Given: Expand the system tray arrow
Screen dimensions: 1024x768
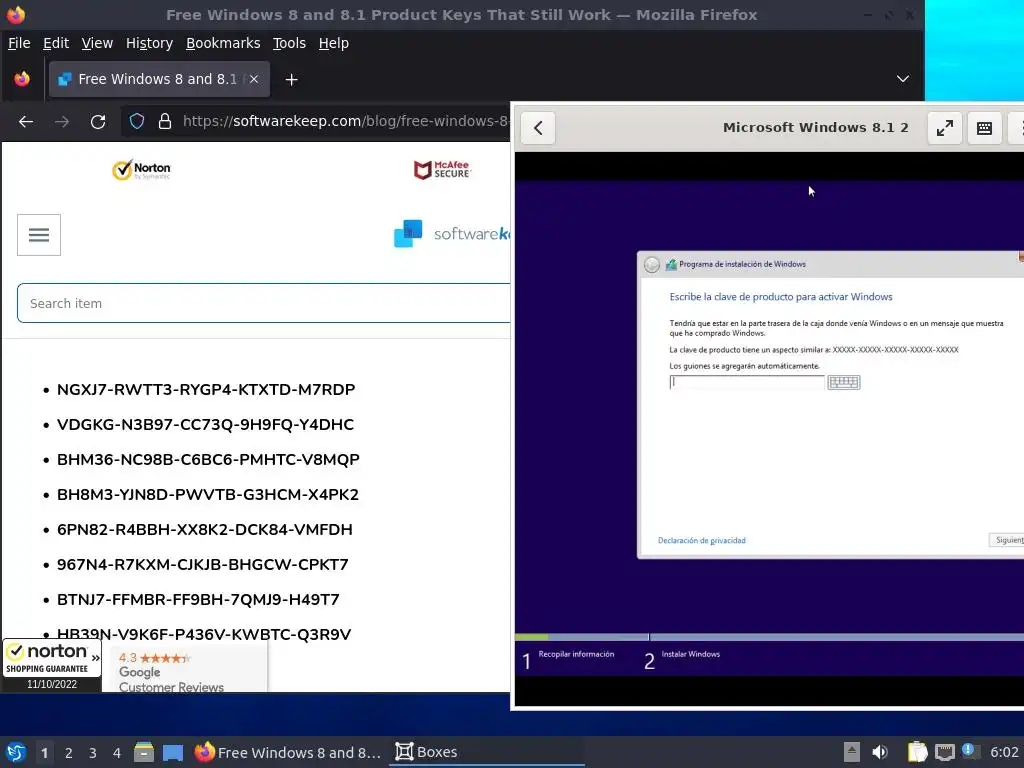Looking at the screenshot, I should click(852, 752).
